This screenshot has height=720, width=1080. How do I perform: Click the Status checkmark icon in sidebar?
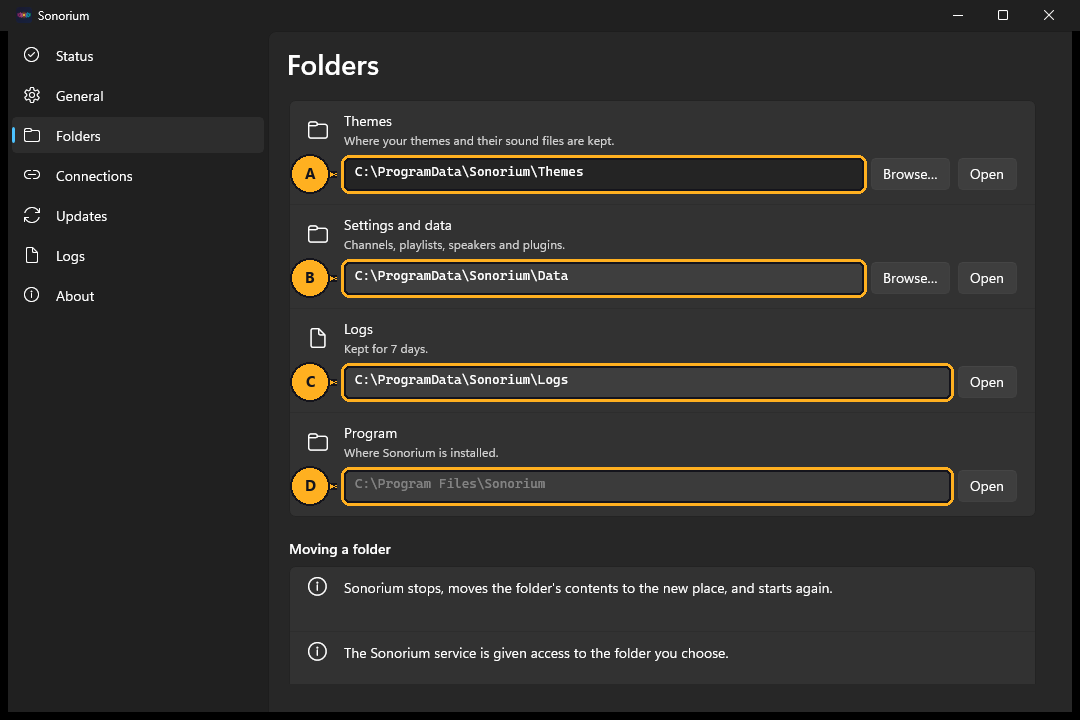coord(32,55)
